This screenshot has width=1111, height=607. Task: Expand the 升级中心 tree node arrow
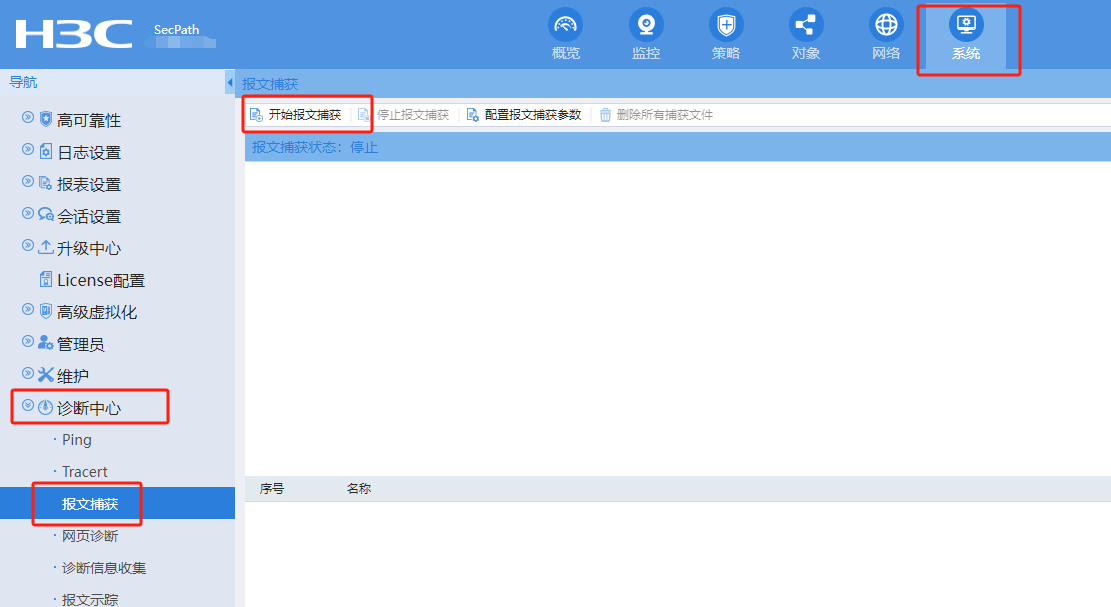click(28, 245)
